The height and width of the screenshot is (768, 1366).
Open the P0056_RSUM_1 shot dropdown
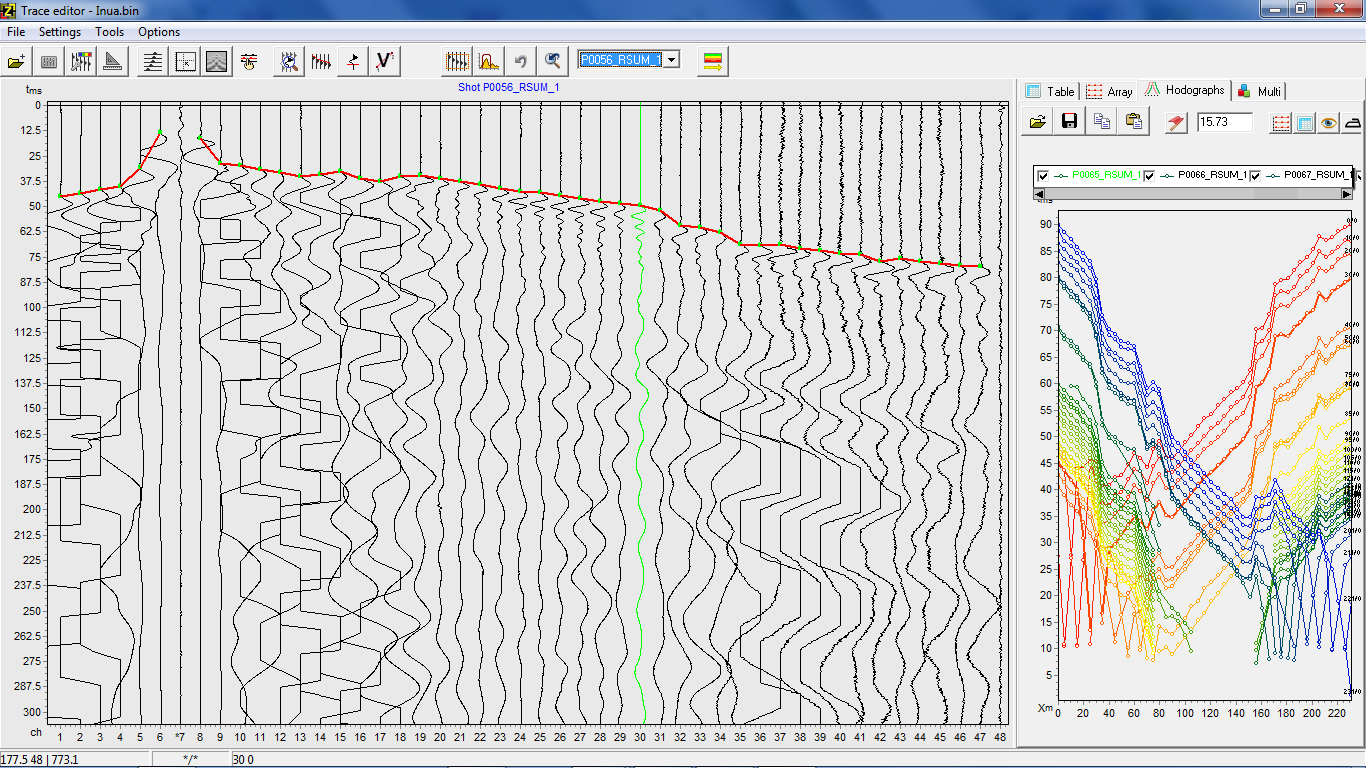(x=671, y=60)
